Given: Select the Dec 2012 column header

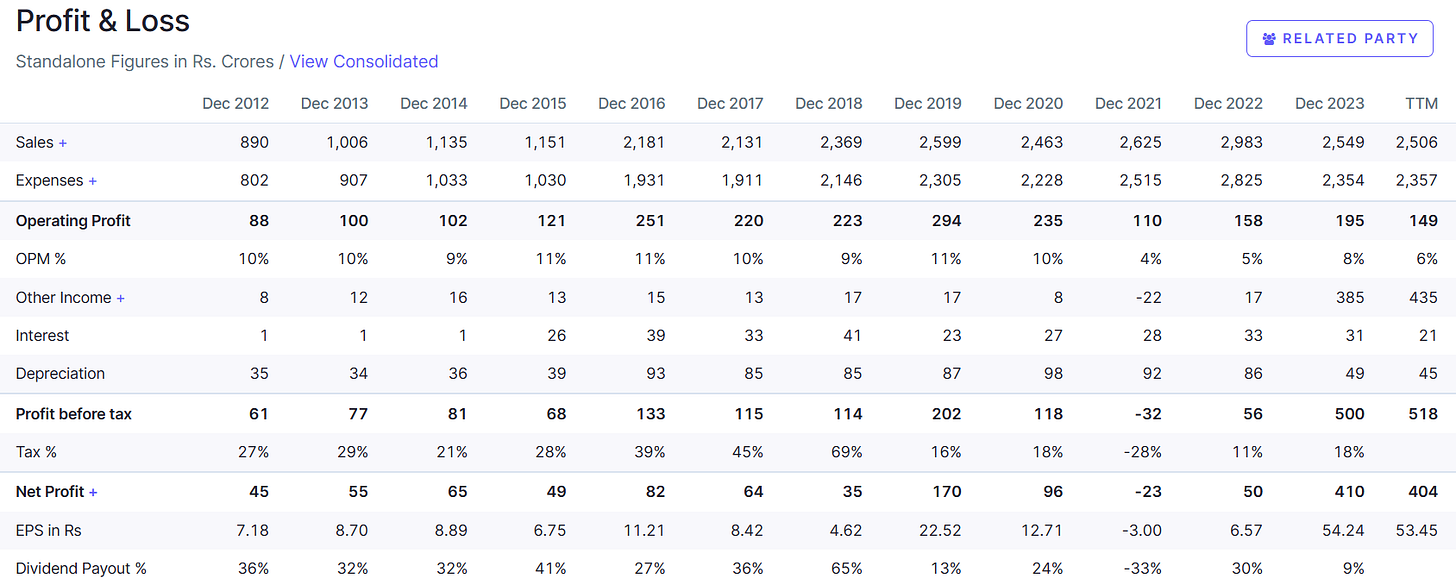Looking at the screenshot, I should (235, 103).
